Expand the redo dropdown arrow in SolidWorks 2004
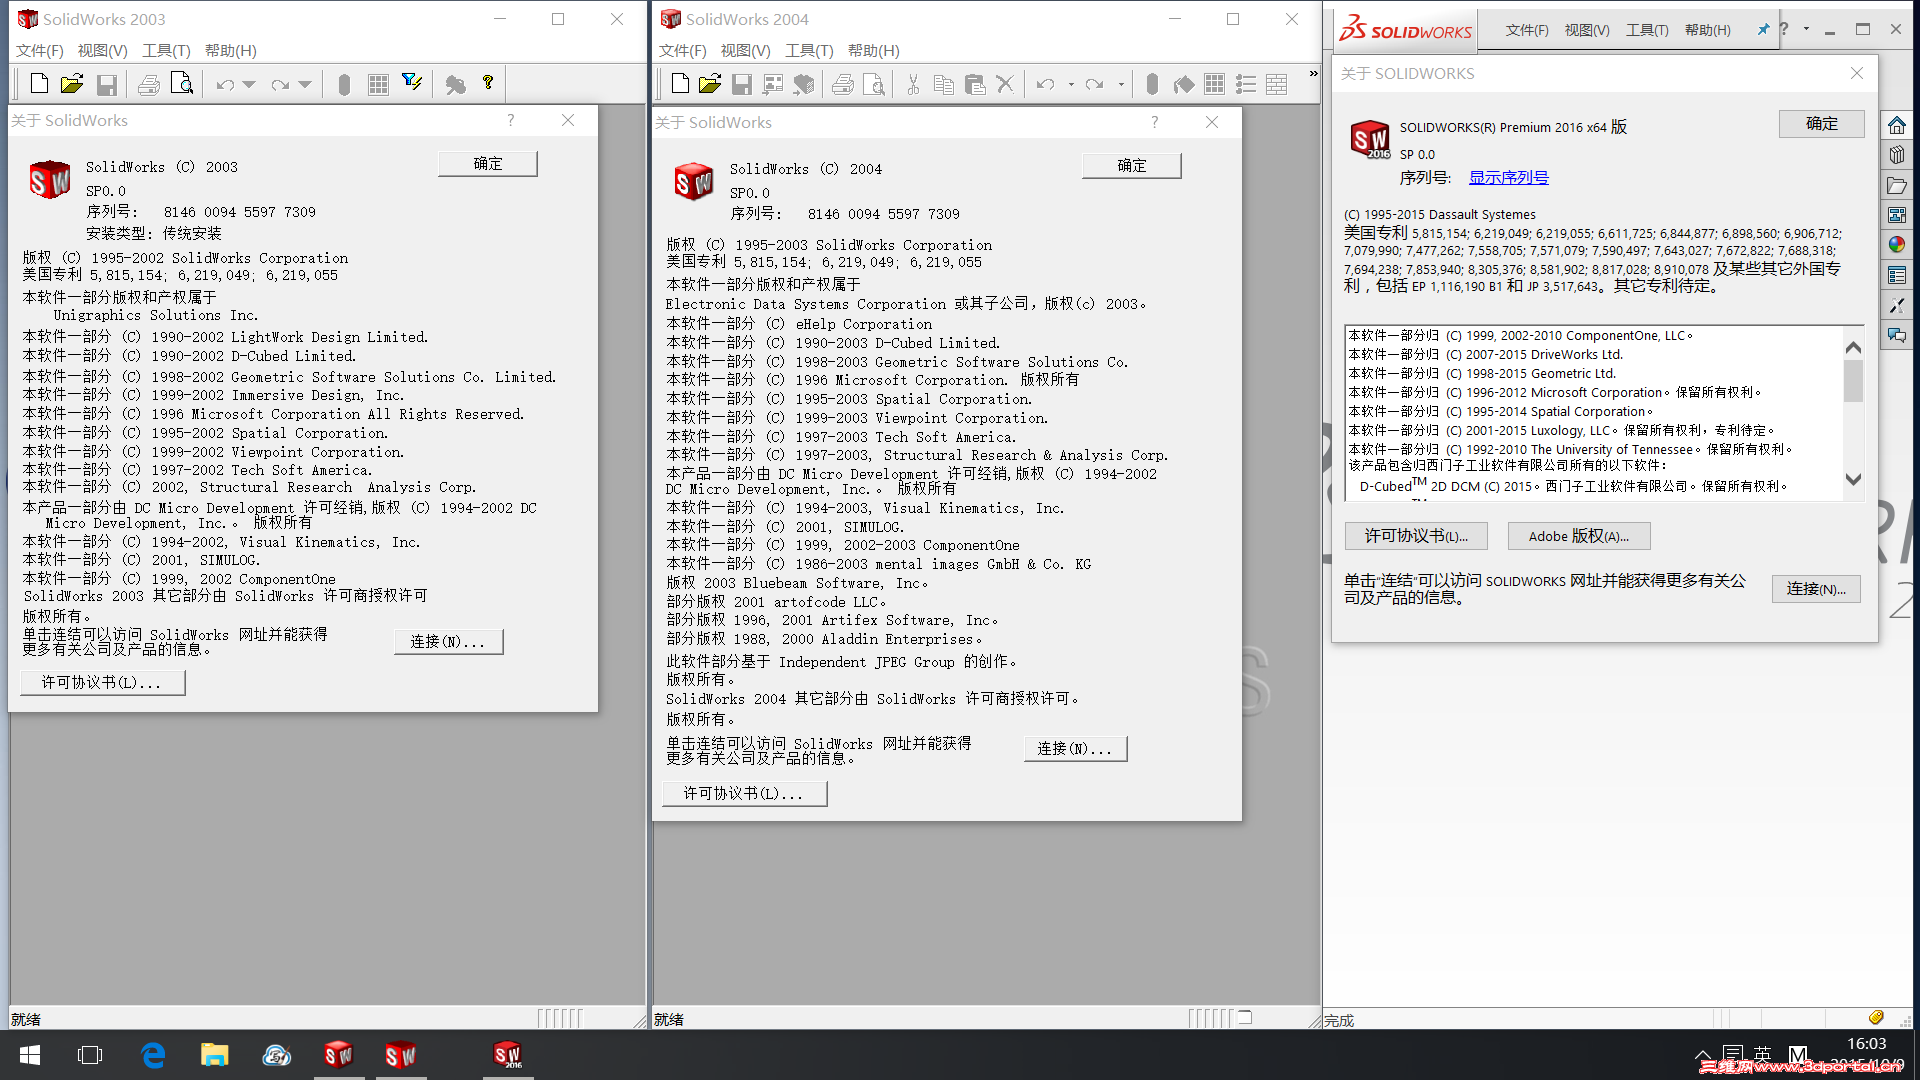1920x1080 pixels. [1121, 85]
